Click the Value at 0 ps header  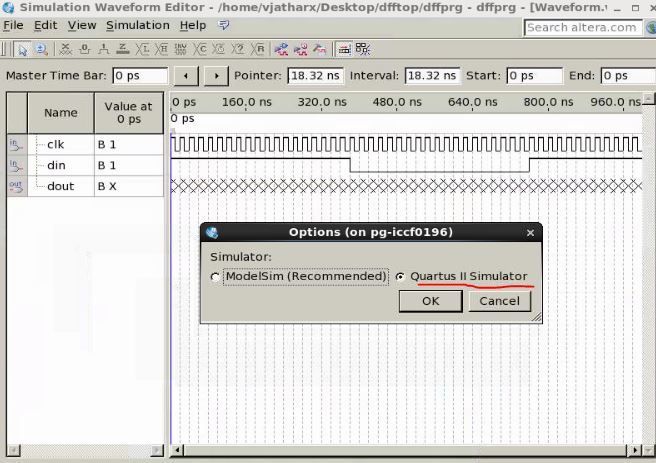tap(128, 113)
